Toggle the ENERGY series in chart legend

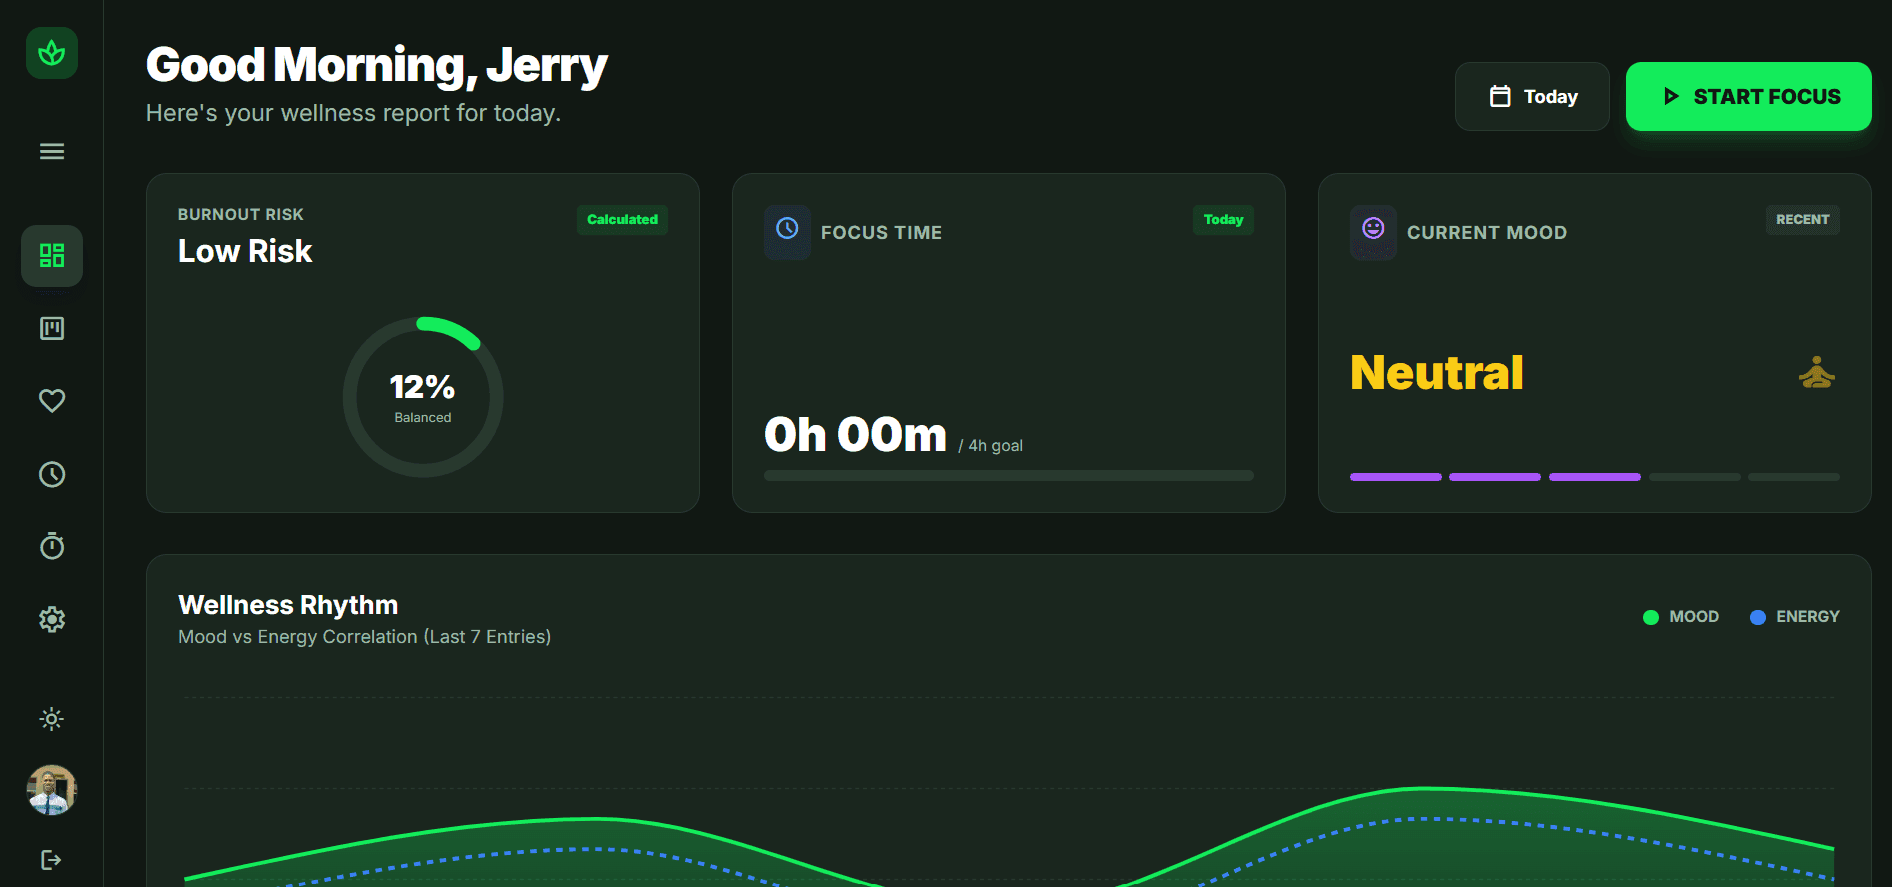click(x=1794, y=617)
